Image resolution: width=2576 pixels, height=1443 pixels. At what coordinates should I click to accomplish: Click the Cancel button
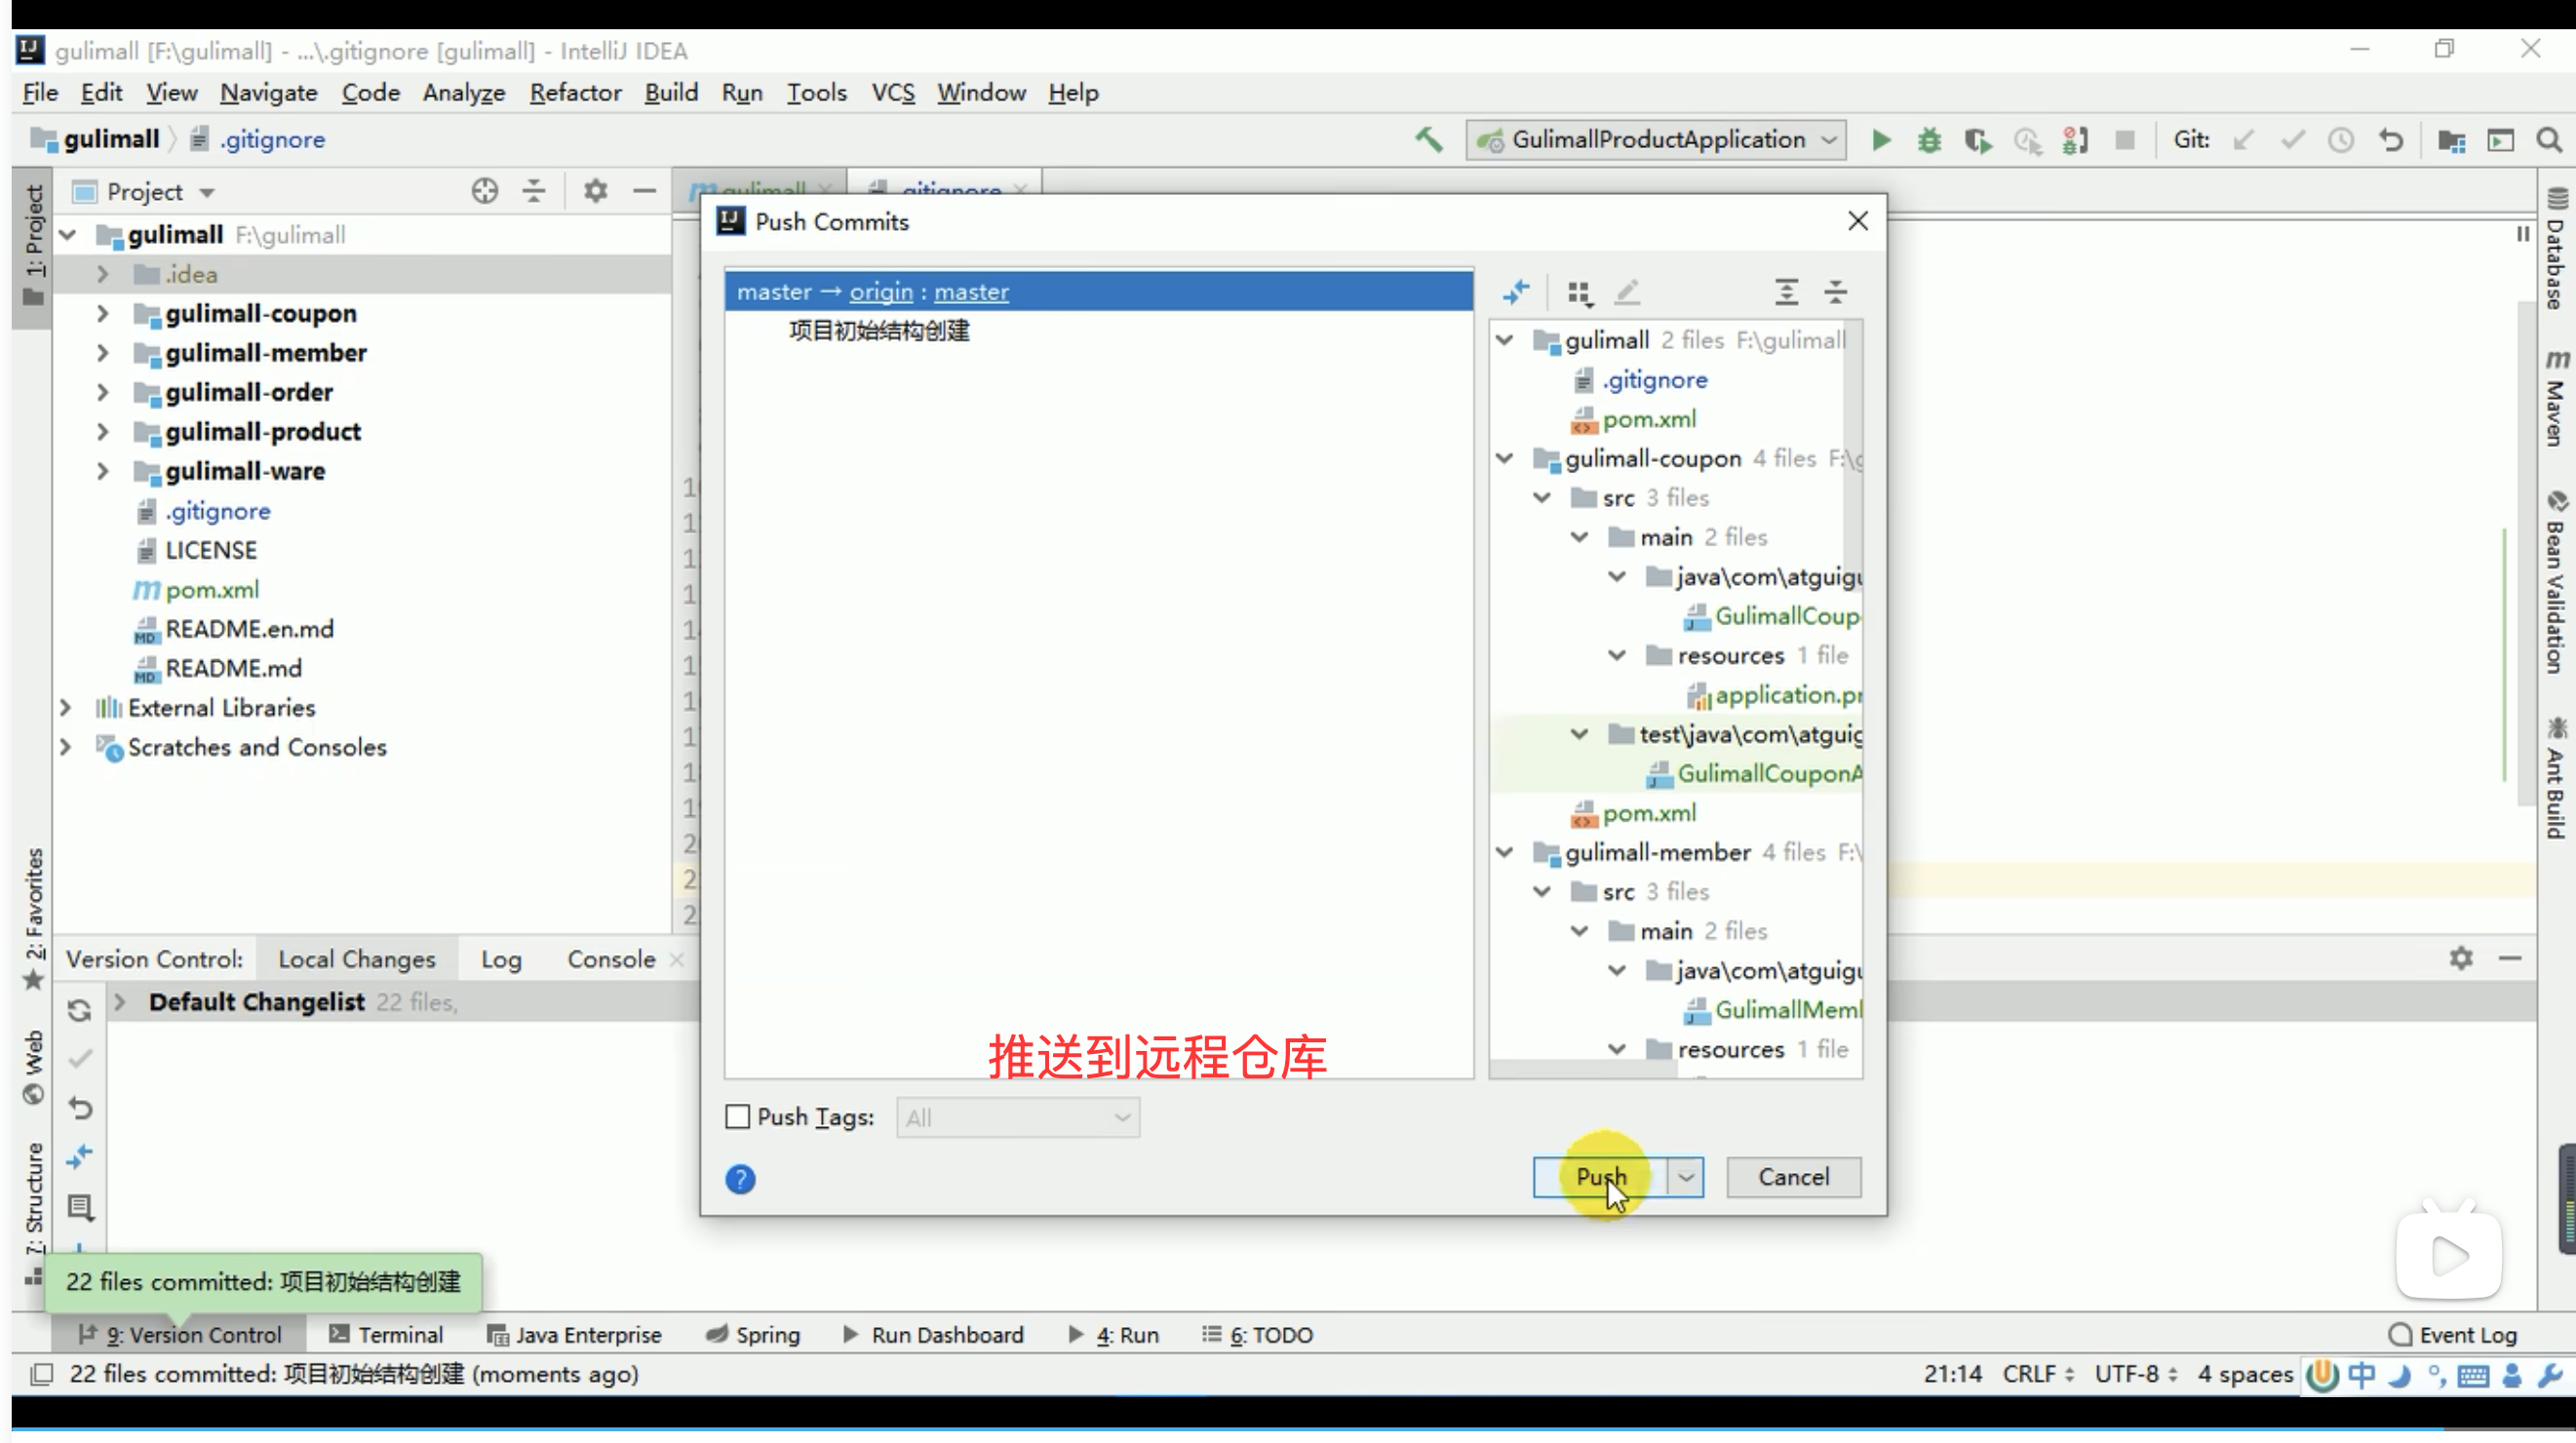[1793, 1177]
